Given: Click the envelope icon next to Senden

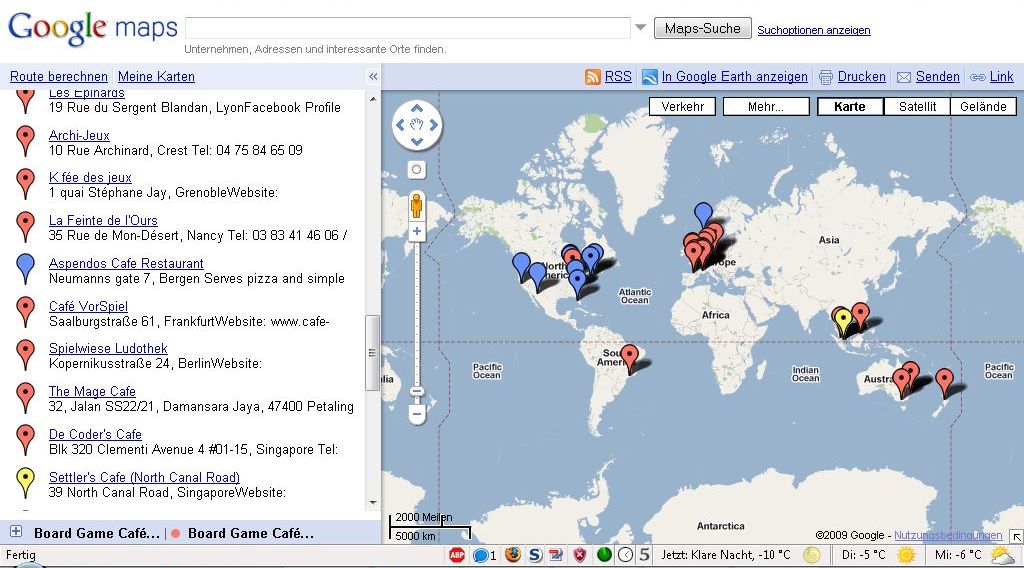Looking at the screenshot, I should (x=904, y=77).
